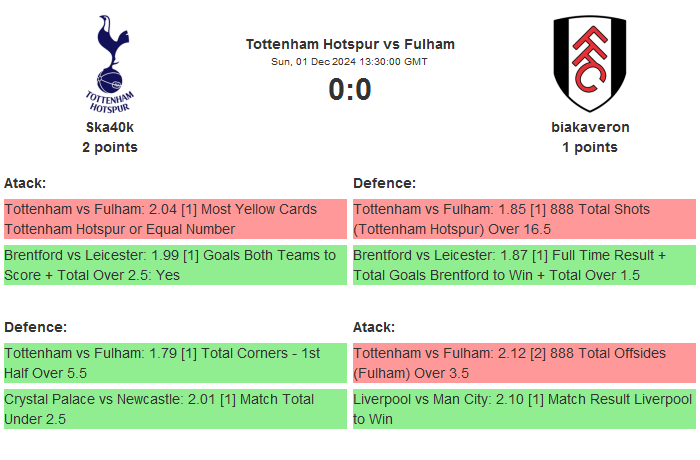Open biakaveron player profile name

point(590,127)
